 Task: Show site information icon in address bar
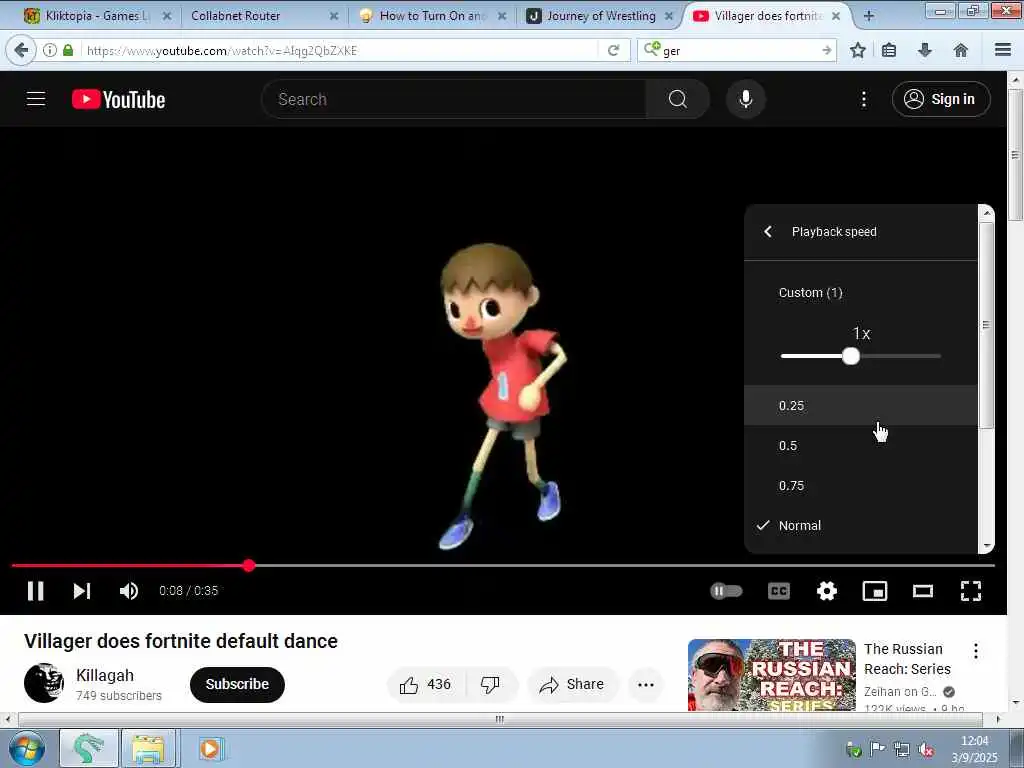[x=50, y=50]
